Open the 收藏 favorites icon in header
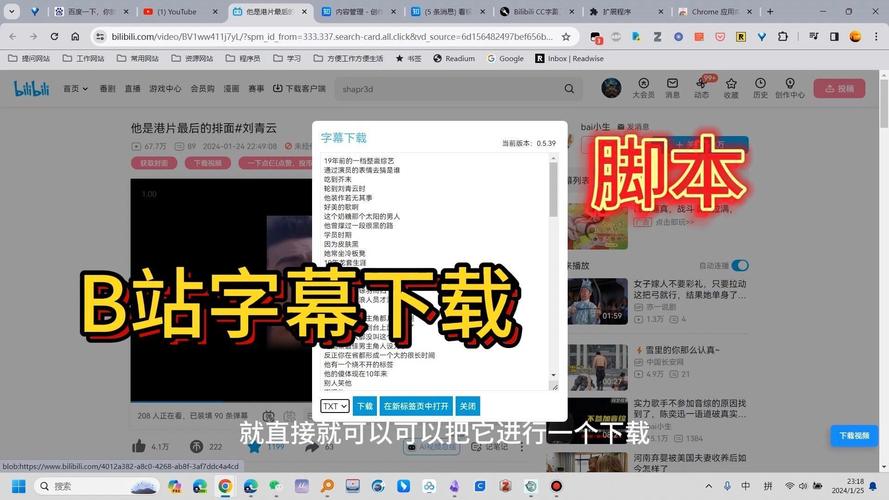Viewport: 889px width, 500px height. [x=731, y=88]
